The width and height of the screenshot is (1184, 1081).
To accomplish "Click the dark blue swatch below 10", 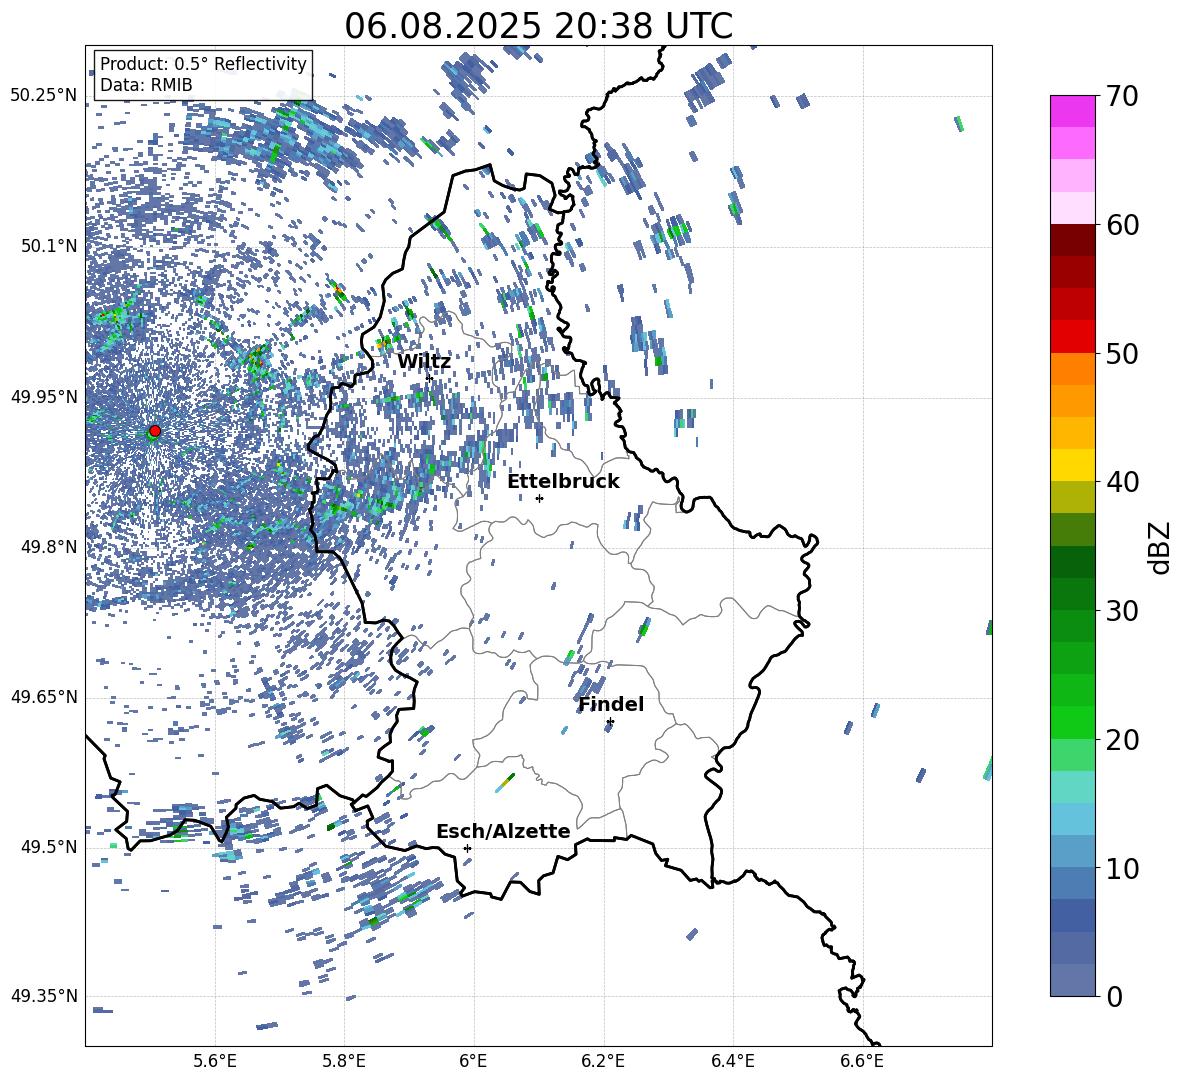I will coord(1072,915).
